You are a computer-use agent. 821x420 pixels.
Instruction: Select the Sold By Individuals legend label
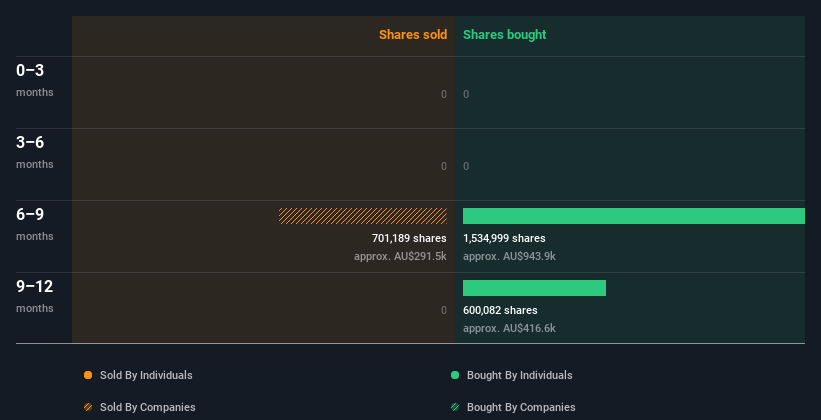pyautogui.click(x=146, y=375)
